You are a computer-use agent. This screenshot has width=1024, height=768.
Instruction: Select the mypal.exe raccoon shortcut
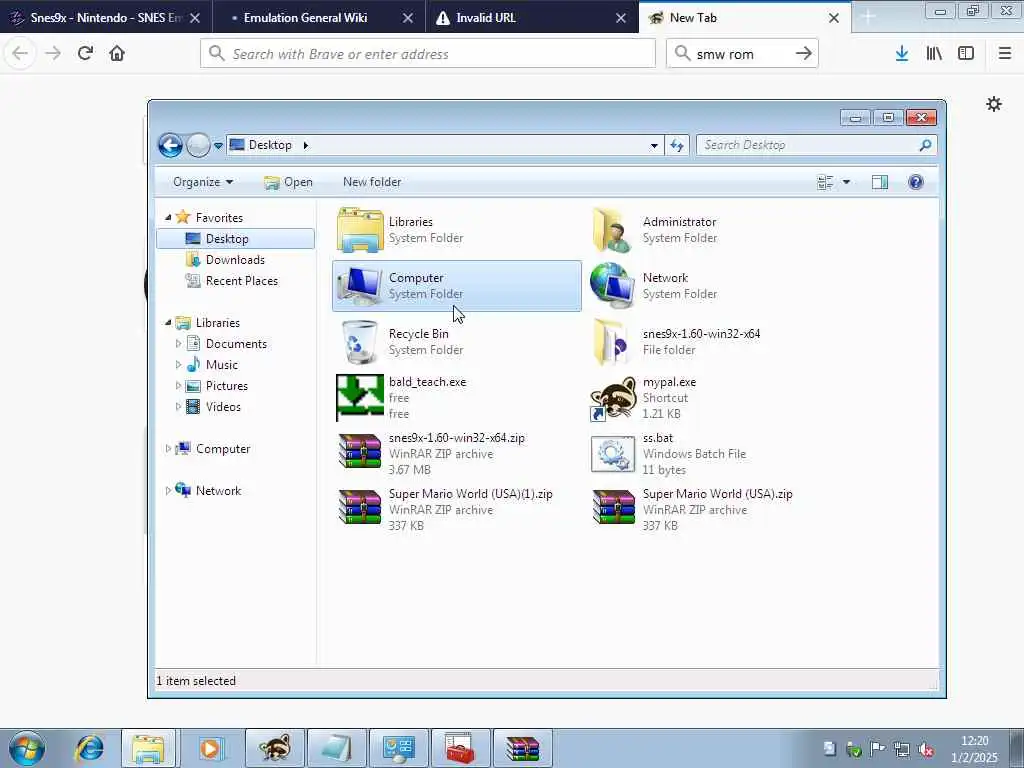(613, 398)
